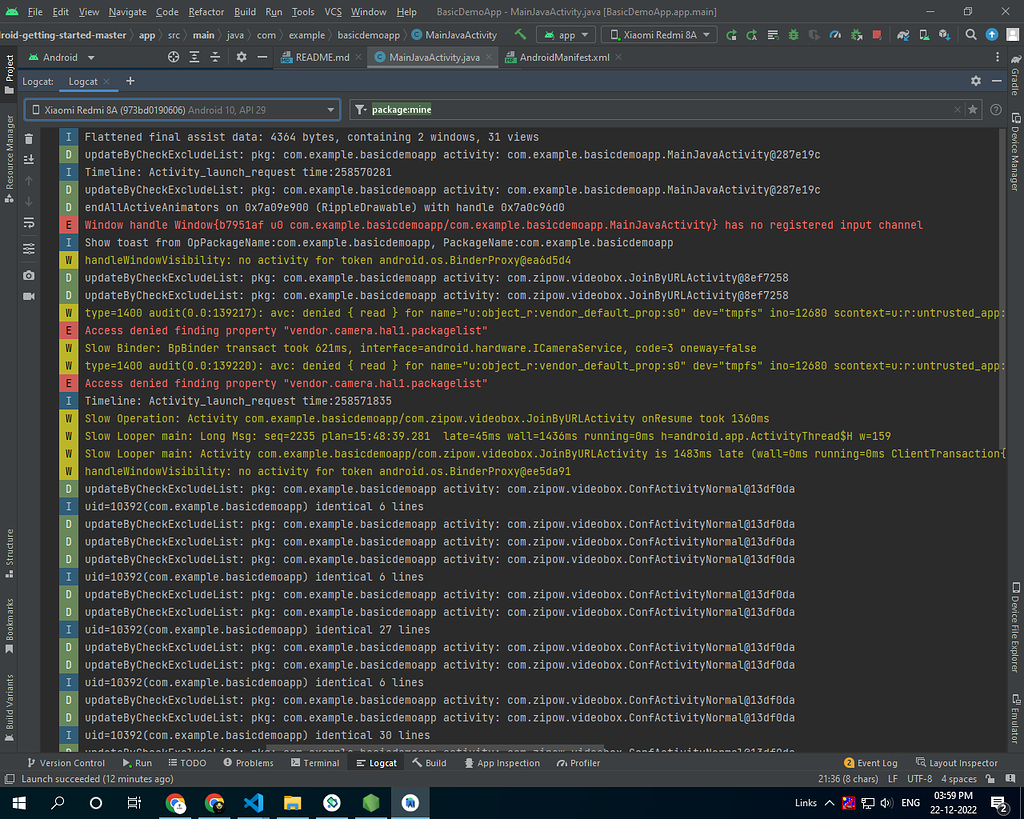Open the Xiaomi Redmi 8A device selector dropdown
This screenshot has width=1024, height=819.
(660, 33)
